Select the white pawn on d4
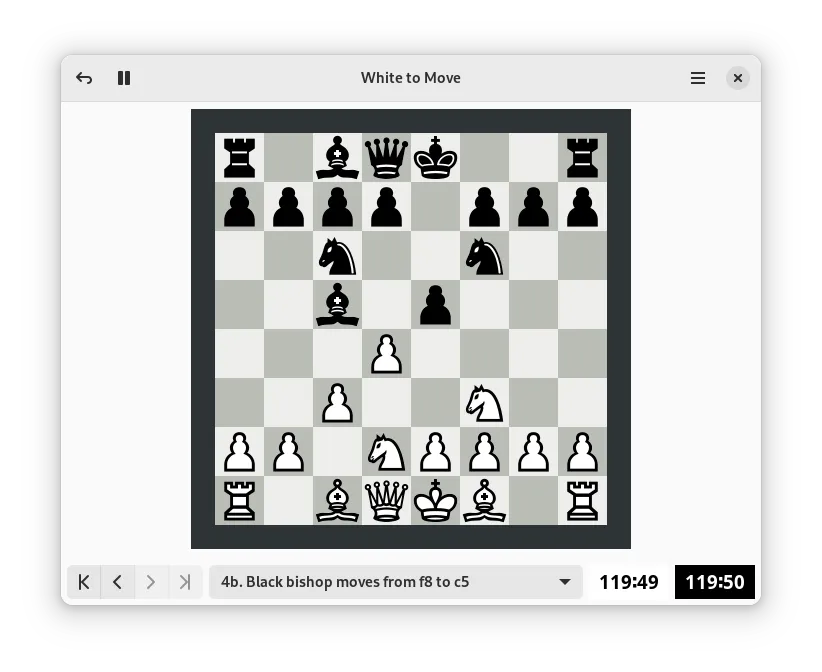 pyautogui.click(x=386, y=354)
